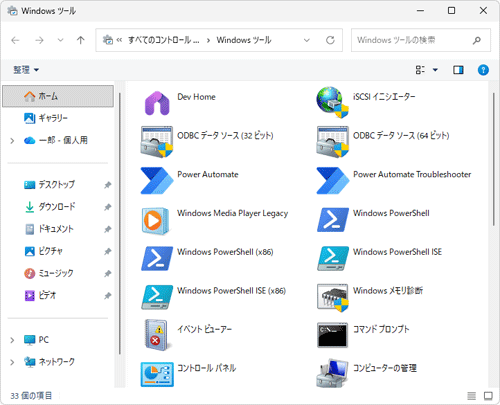The height and width of the screenshot is (405, 500).
Task: Click the Windows Media Player Legacy label text
Action: pos(233,213)
